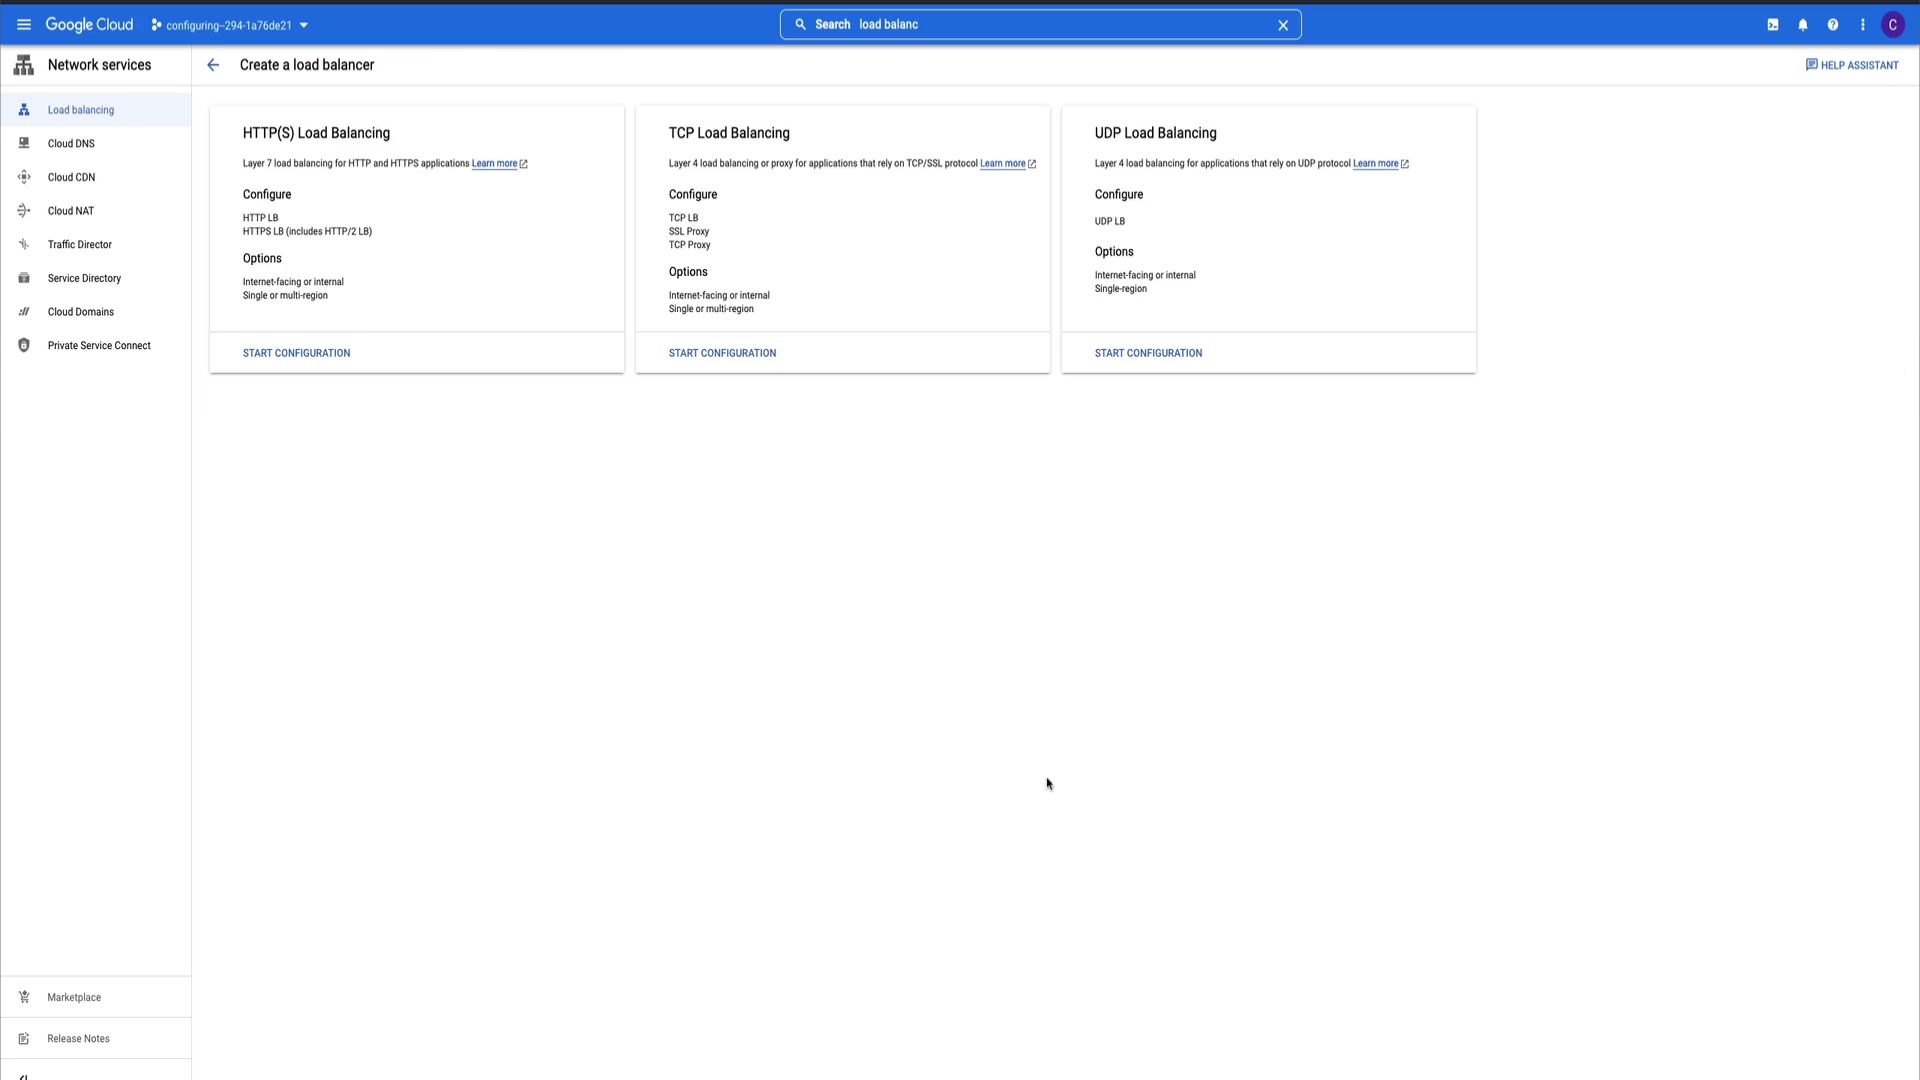The image size is (1920, 1080).
Task: Open the help question mark icon
Action: click(x=1833, y=25)
